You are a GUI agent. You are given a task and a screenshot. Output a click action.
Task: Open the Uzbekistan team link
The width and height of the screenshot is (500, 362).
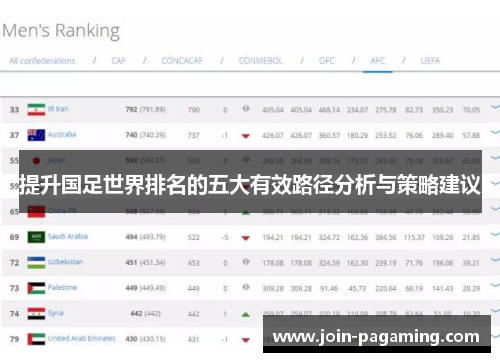click(x=65, y=262)
